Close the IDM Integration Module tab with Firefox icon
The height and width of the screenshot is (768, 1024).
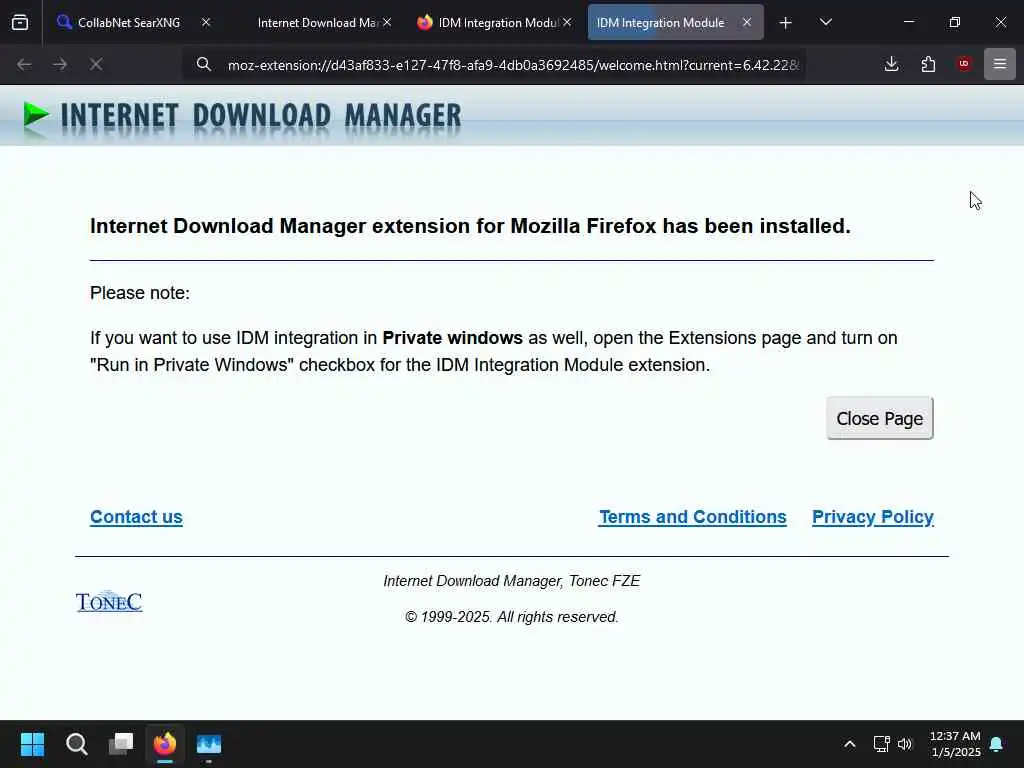click(568, 22)
